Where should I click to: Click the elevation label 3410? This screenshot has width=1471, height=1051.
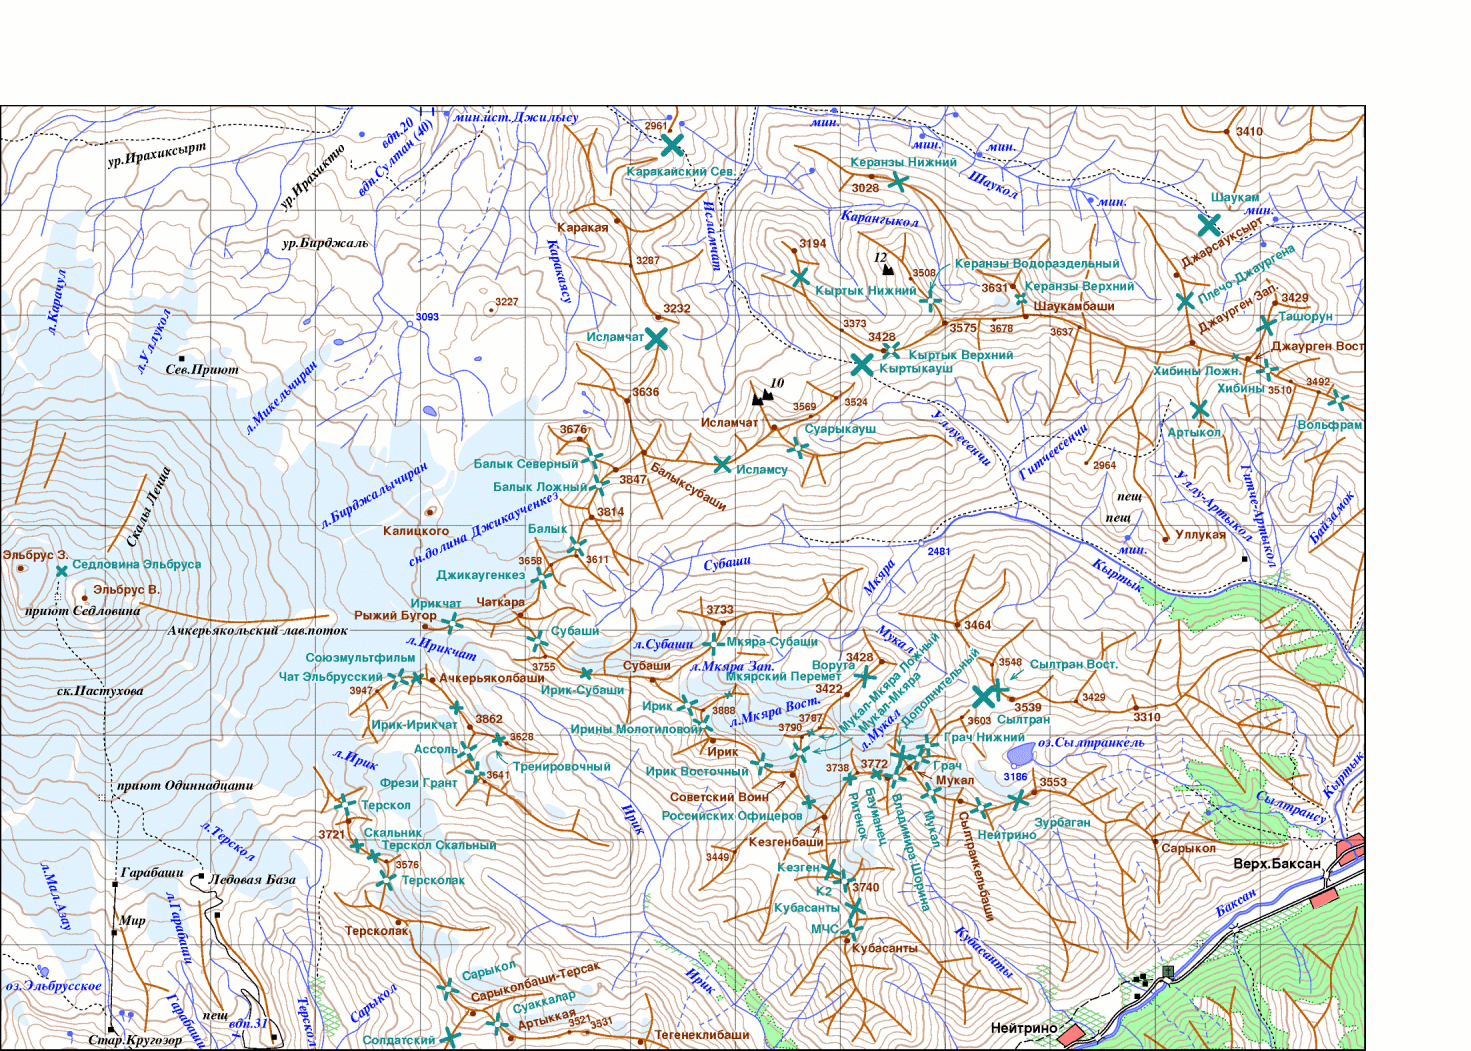[x=1249, y=131]
